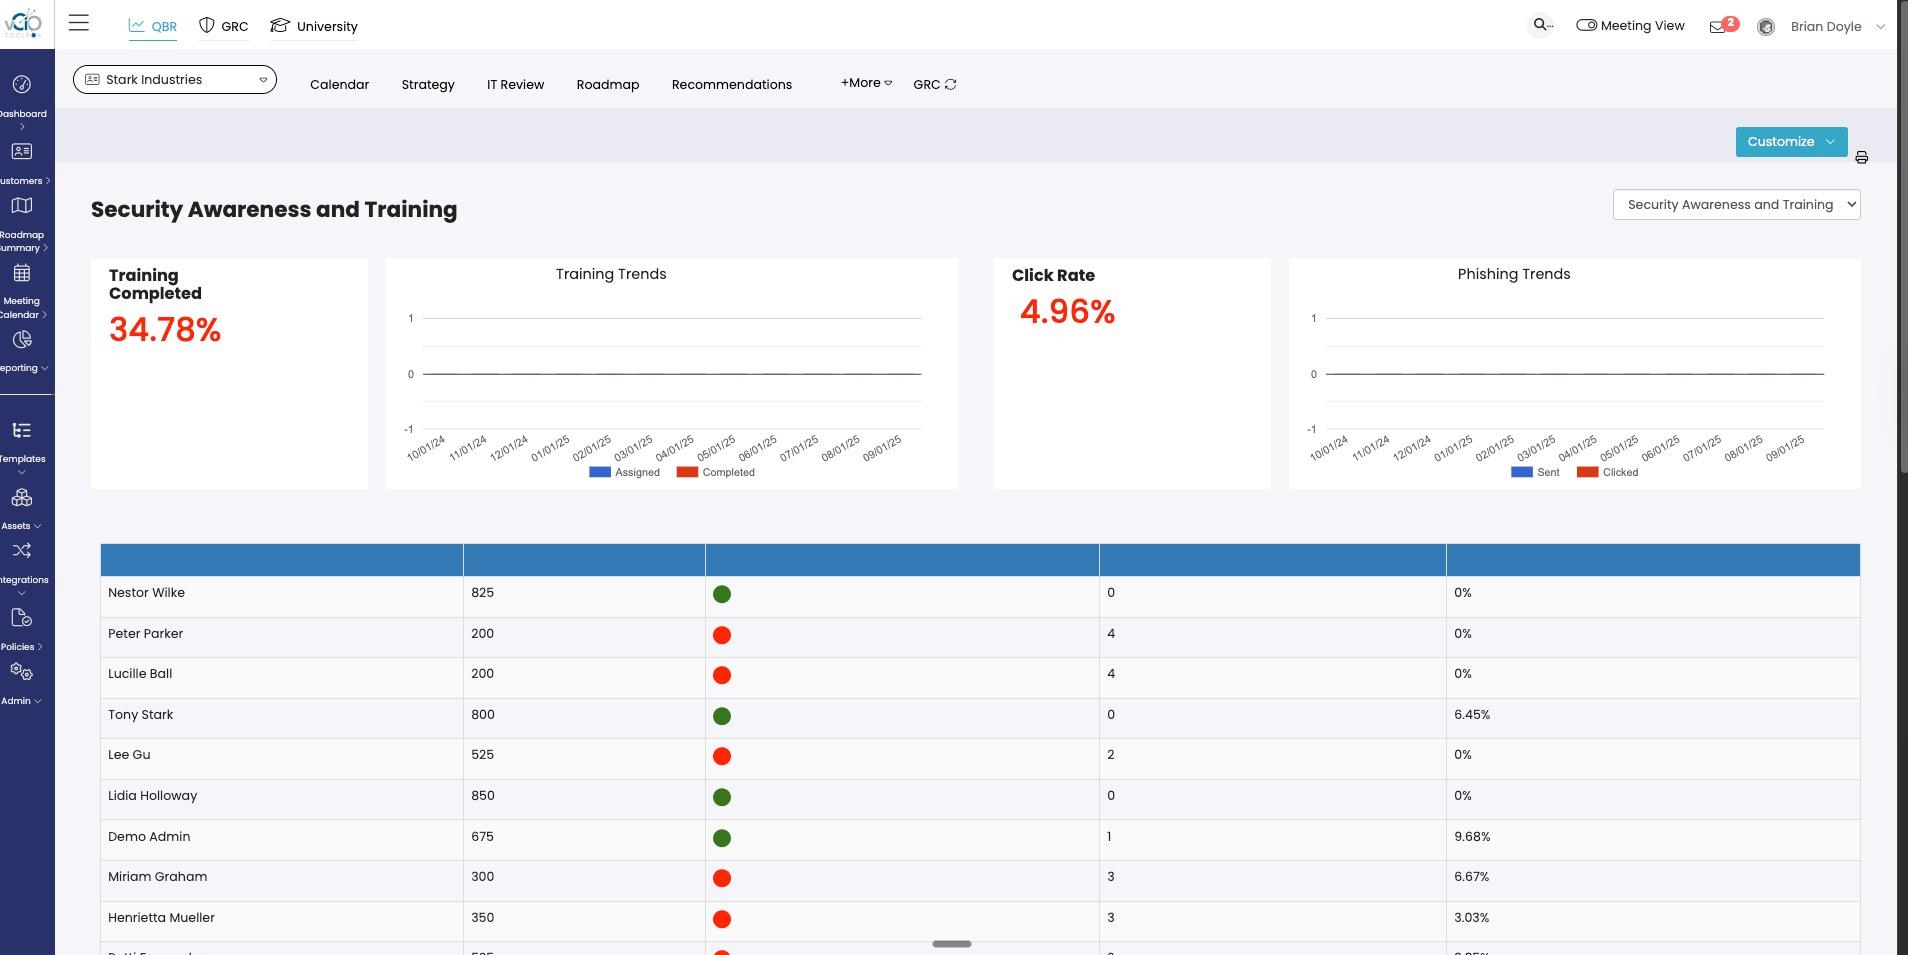Click the search magnifier icon
The height and width of the screenshot is (955, 1908).
point(1541,25)
